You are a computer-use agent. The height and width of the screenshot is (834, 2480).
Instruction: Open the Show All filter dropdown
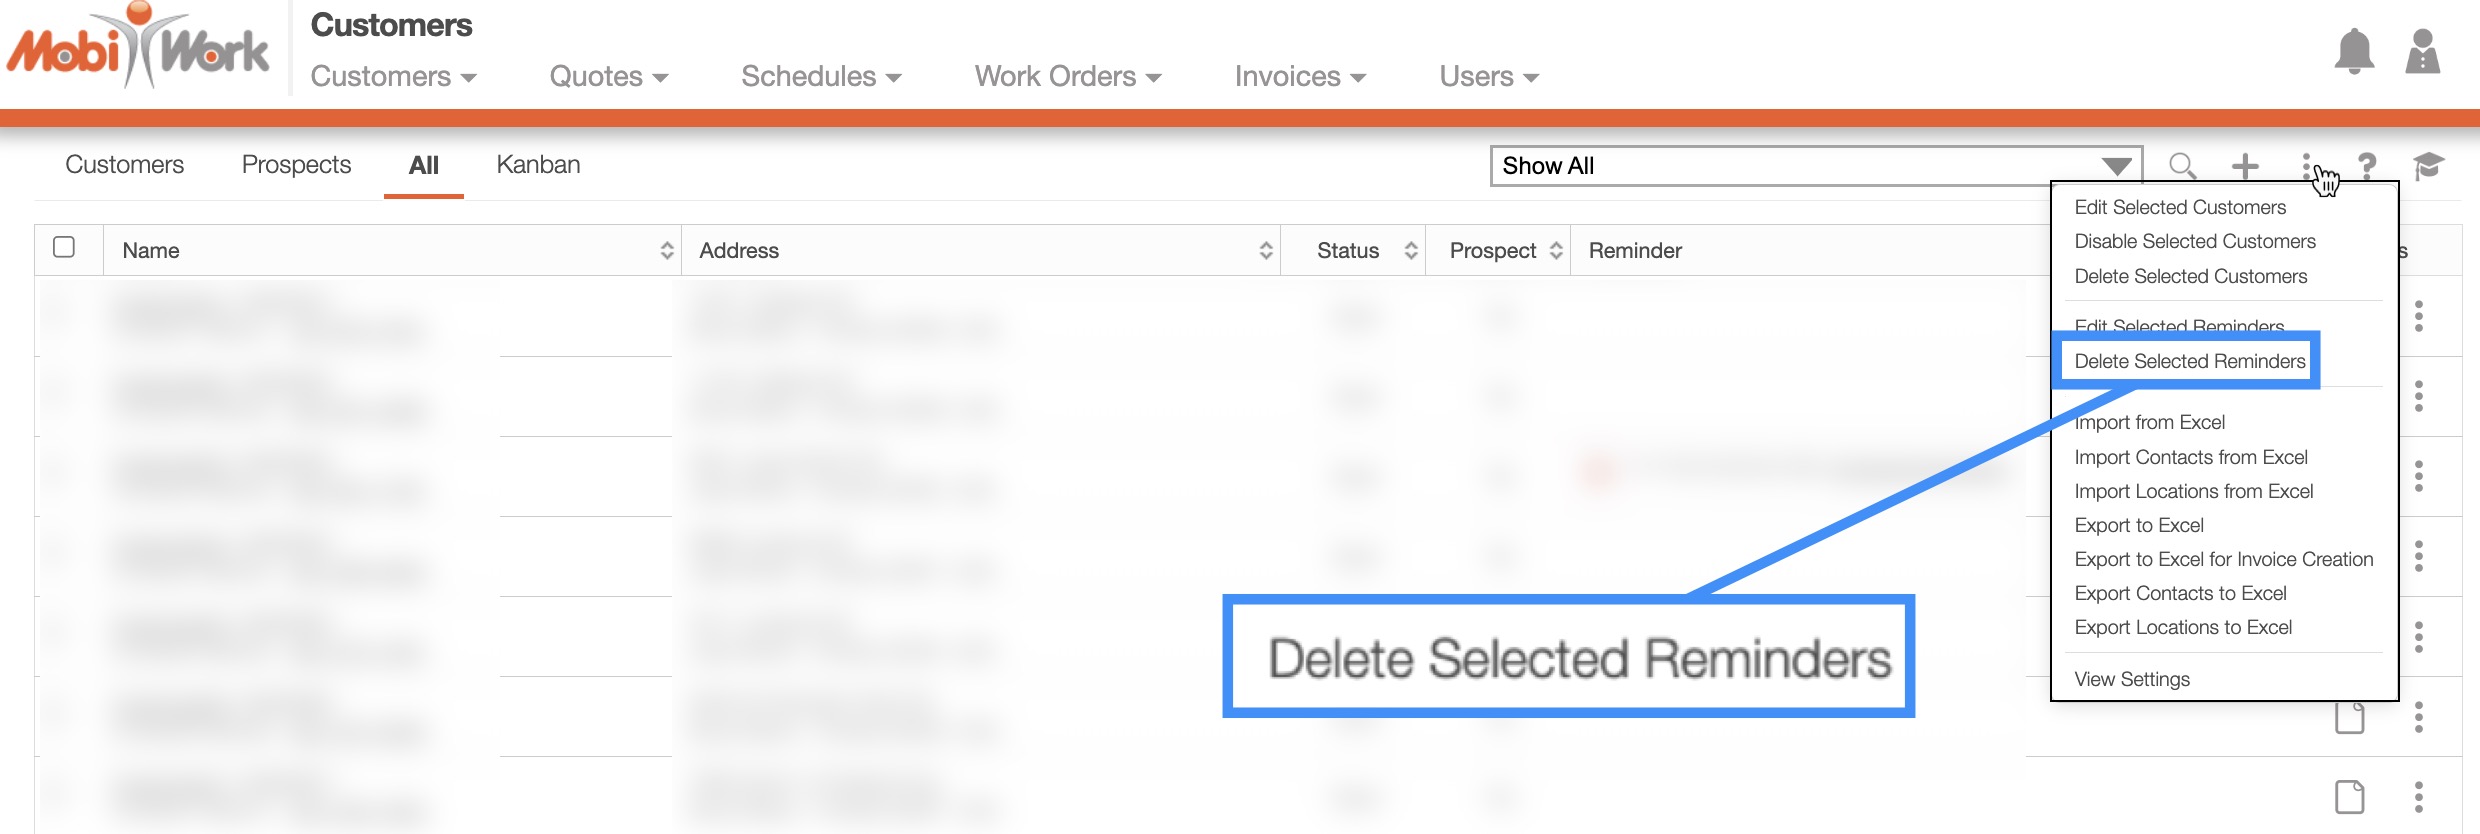(x=1815, y=166)
